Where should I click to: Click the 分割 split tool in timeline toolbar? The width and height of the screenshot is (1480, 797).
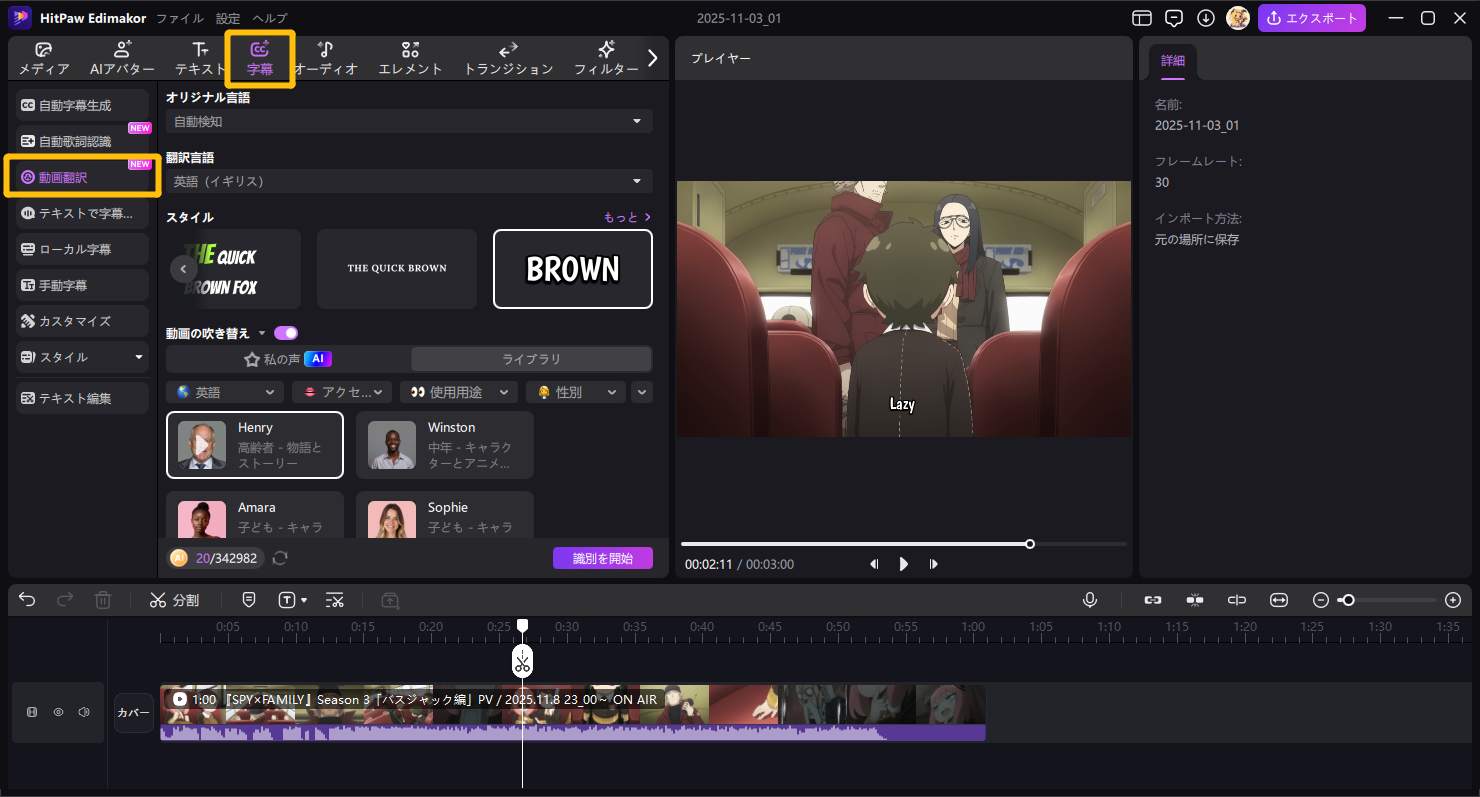(x=175, y=600)
